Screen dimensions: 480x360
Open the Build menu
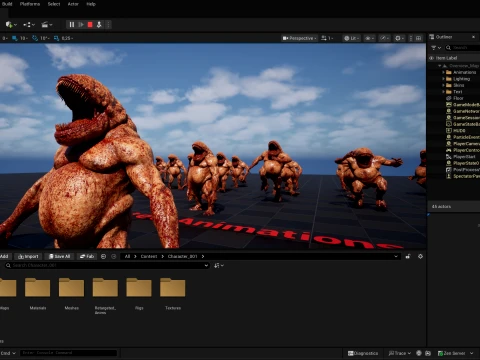click(7, 4)
